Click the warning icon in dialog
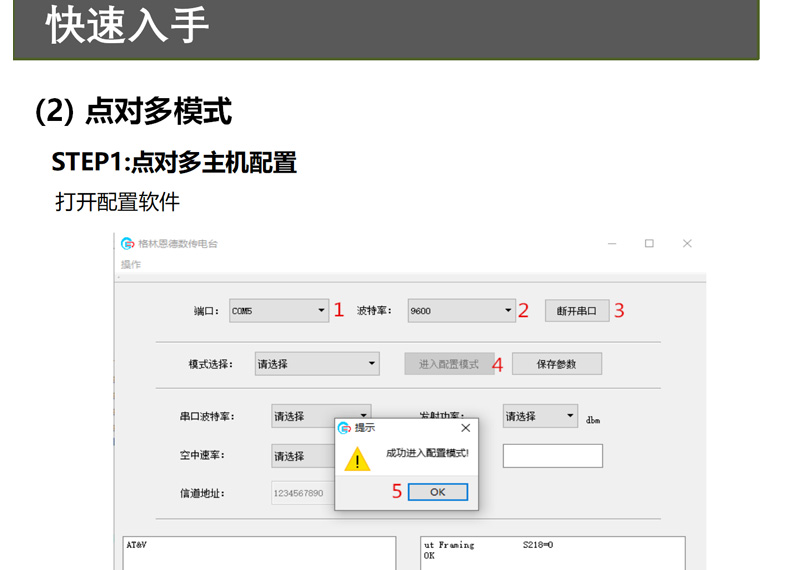This screenshot has height=570, width=790. click(357, 459)
